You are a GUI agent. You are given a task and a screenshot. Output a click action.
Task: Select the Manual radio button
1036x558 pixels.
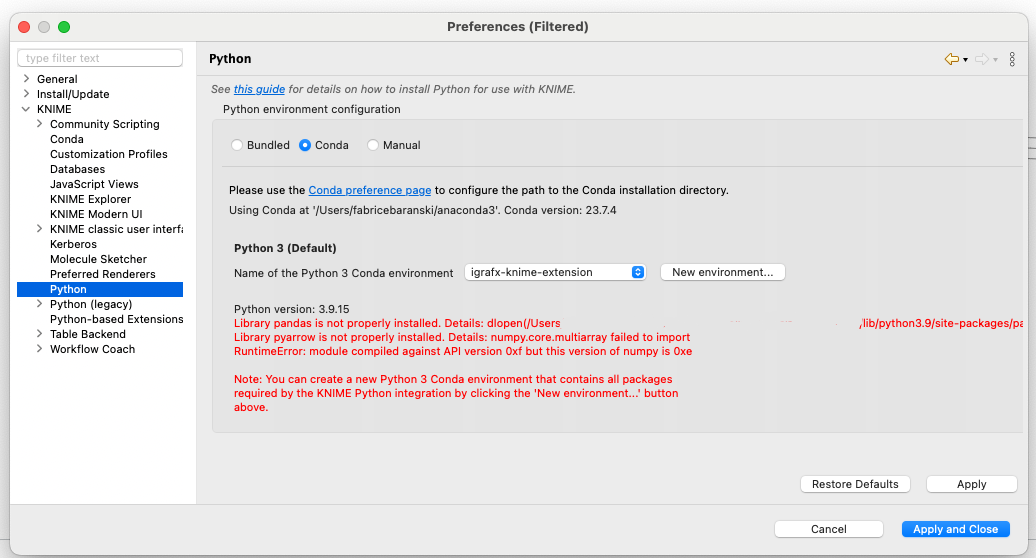(x=373, y=145)
